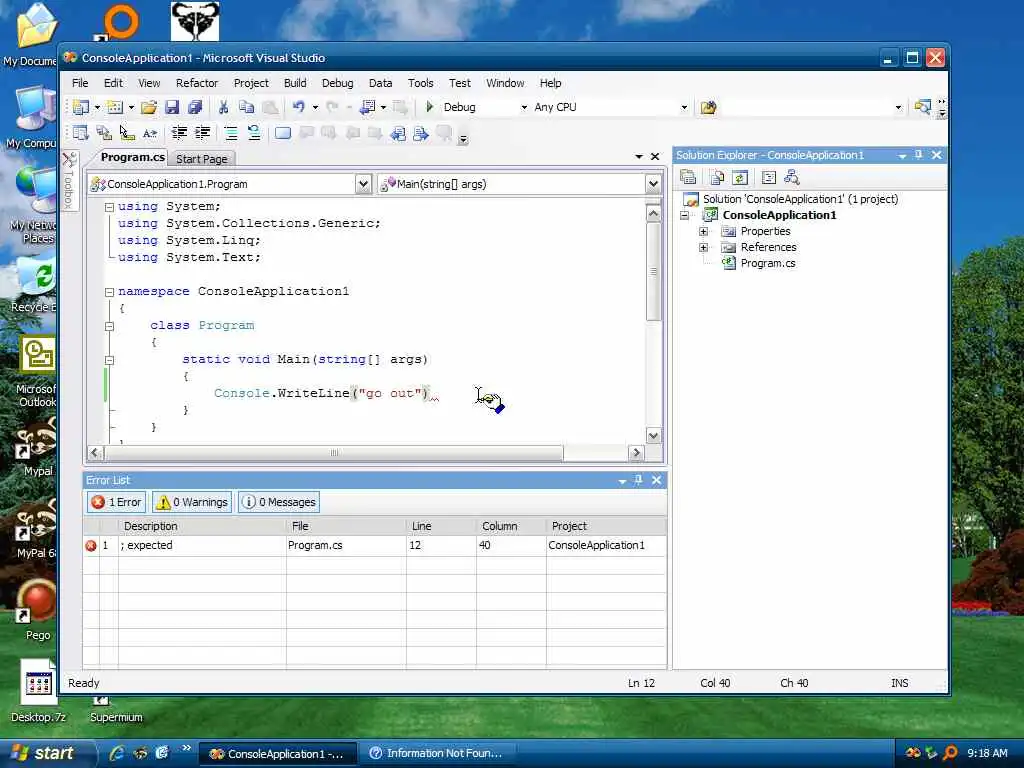Image resolution: width=1024 pixels, height=768 pixels.
Task: Toggle the 0 Warnings filter button
Action: [192, 502]
